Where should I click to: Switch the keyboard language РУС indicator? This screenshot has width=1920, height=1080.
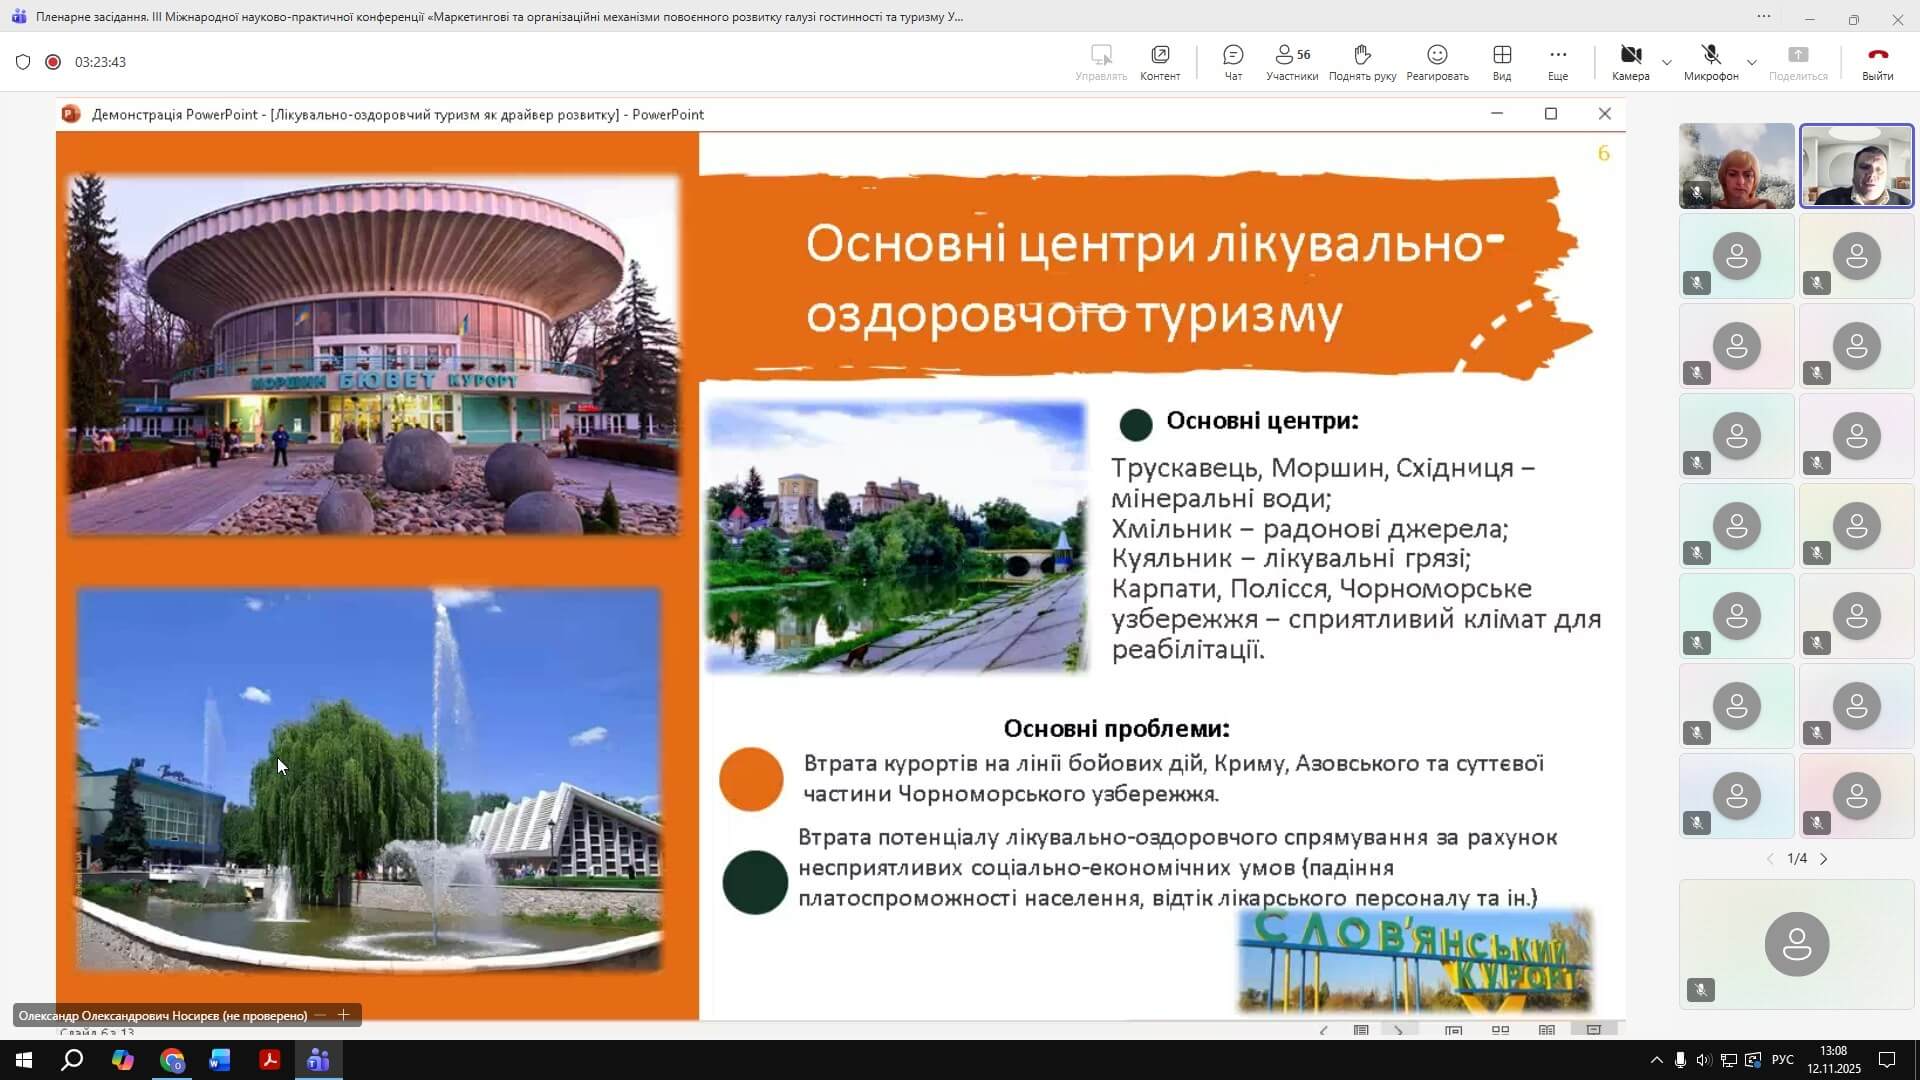(1782, 1060)
